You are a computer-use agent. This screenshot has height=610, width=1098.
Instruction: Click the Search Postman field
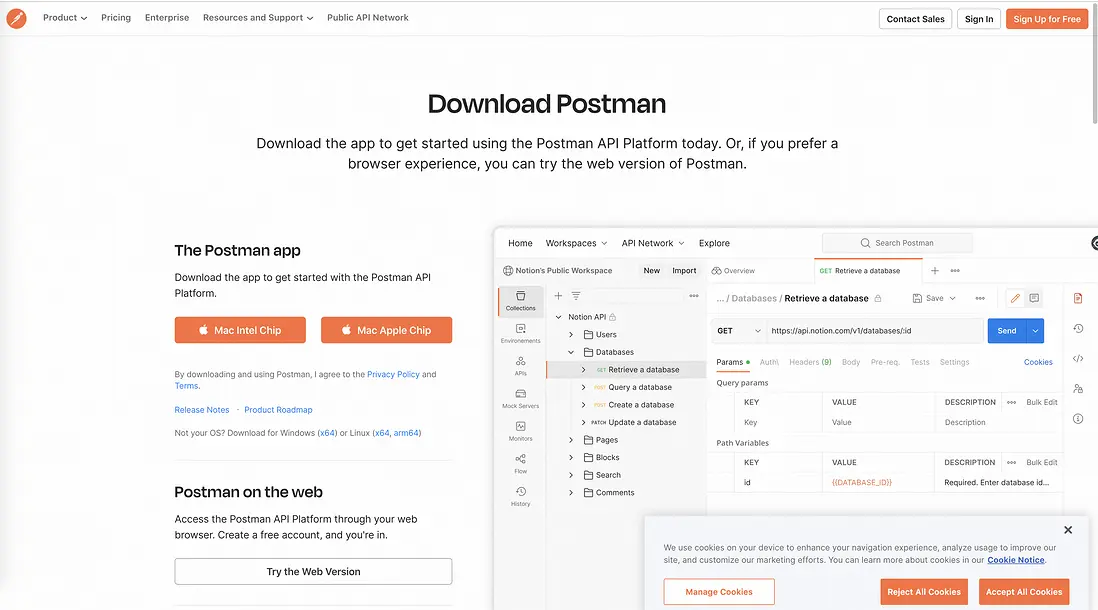pyautogui.click(x=897, y=243)
